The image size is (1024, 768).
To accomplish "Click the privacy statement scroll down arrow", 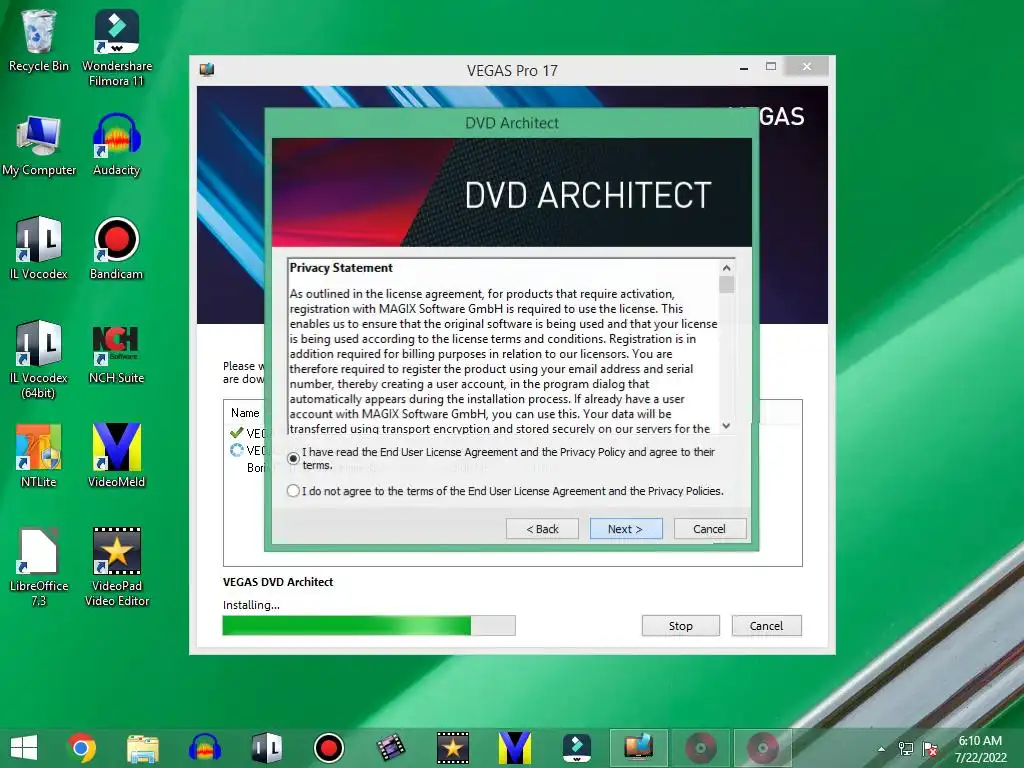I will tap(726, 426).
